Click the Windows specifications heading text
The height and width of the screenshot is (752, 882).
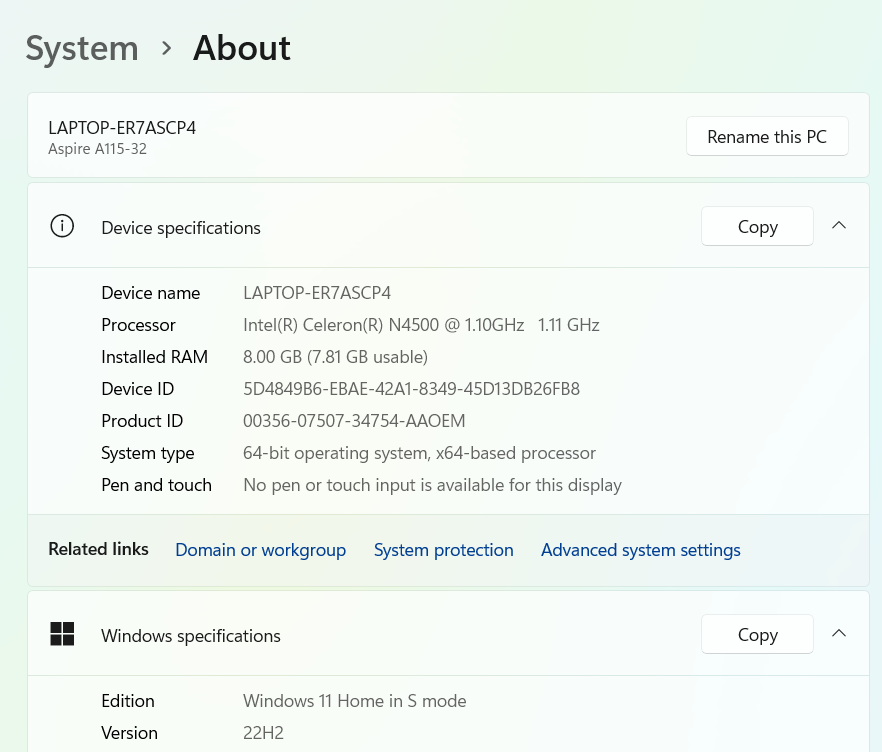191,636
